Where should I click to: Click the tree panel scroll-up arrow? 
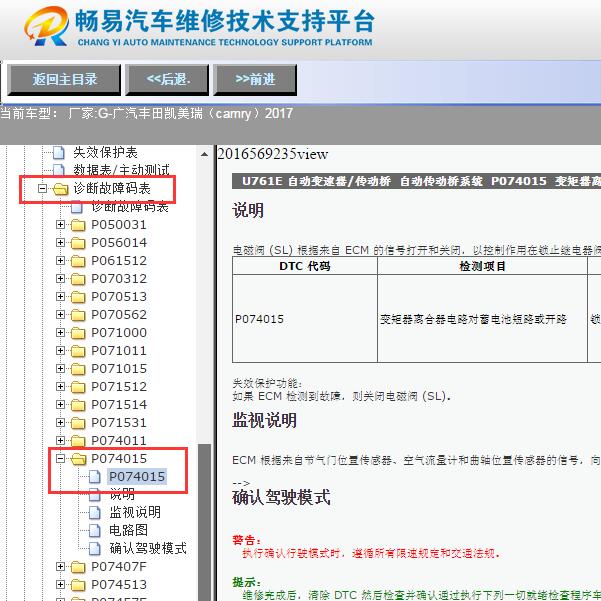[x=204, y=154]
